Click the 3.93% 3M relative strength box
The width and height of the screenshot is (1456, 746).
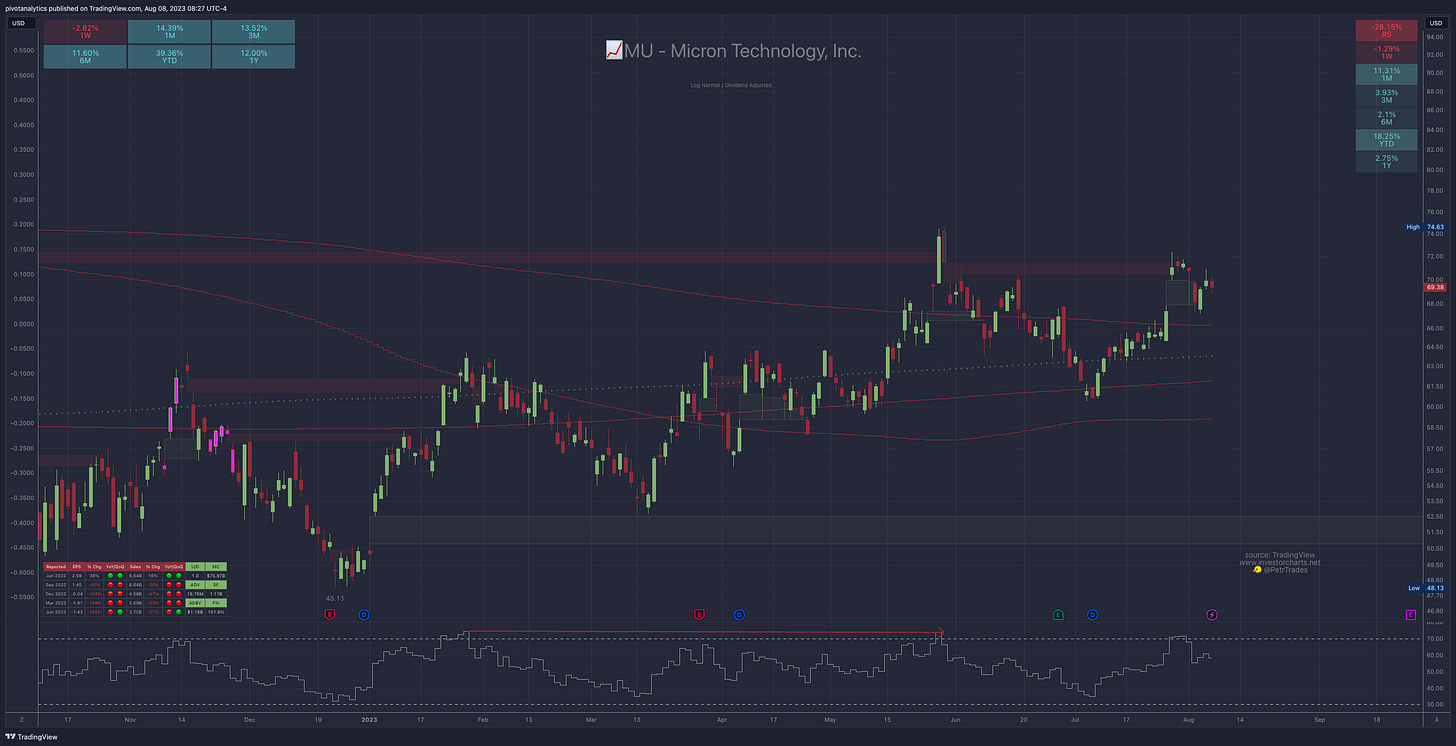[1386, 96]
